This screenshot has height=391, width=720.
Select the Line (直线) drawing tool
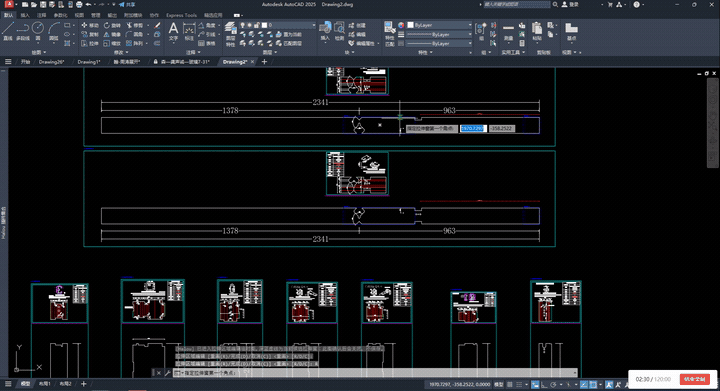(x=7, y=31)
